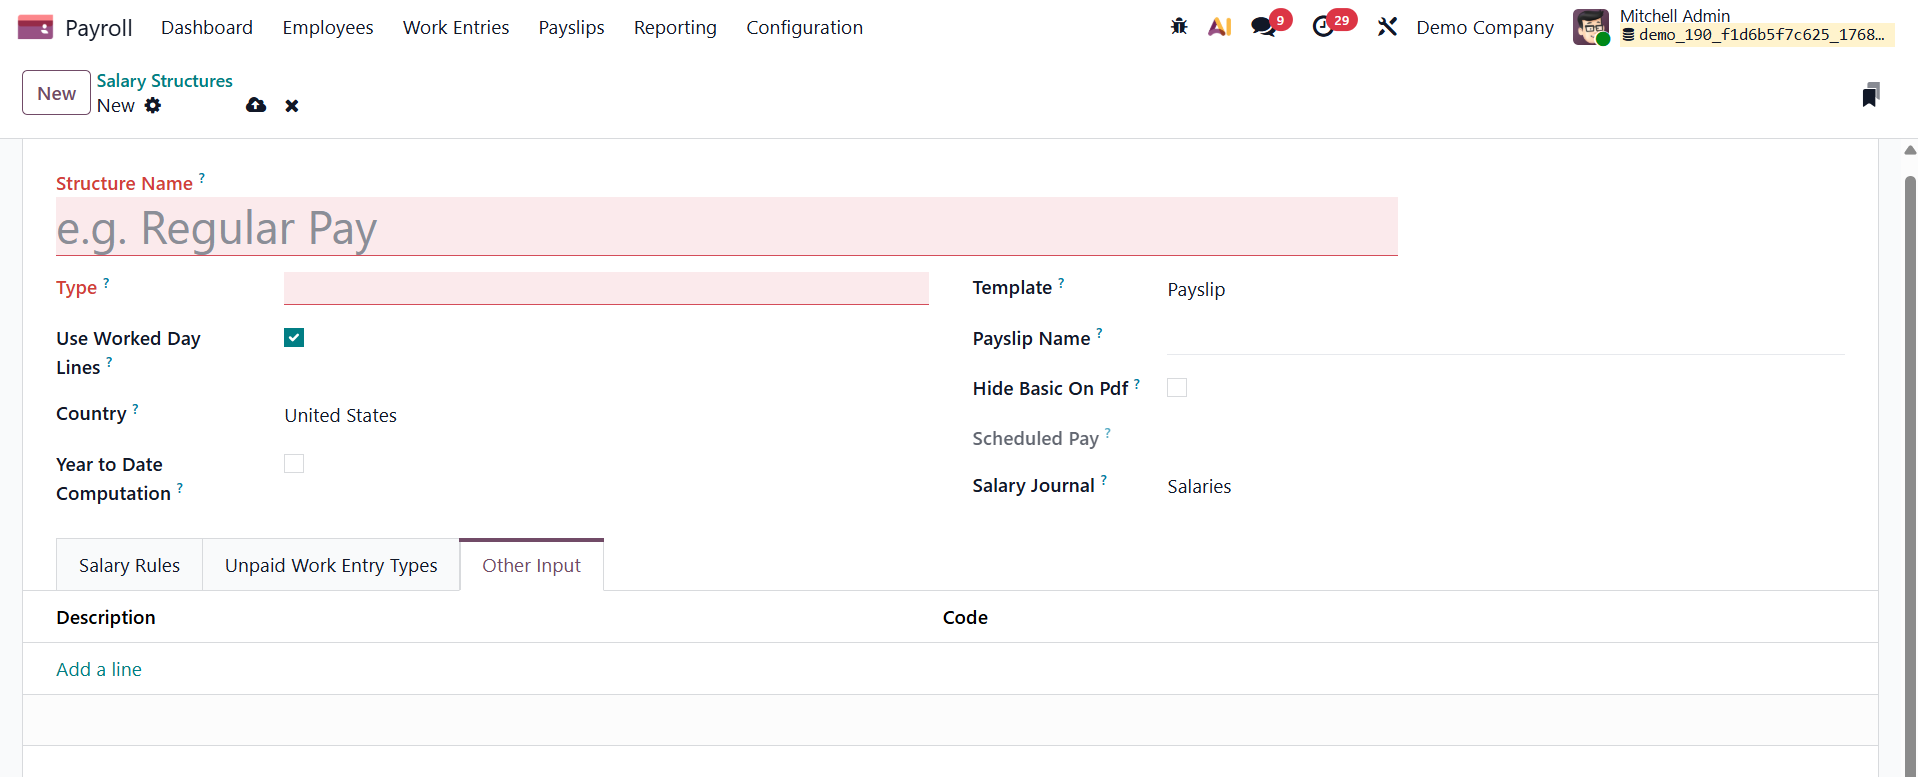Click Mitchell Admin's avatar picture
This screenshot has height=777, width=1918.
click(1591, 27)
